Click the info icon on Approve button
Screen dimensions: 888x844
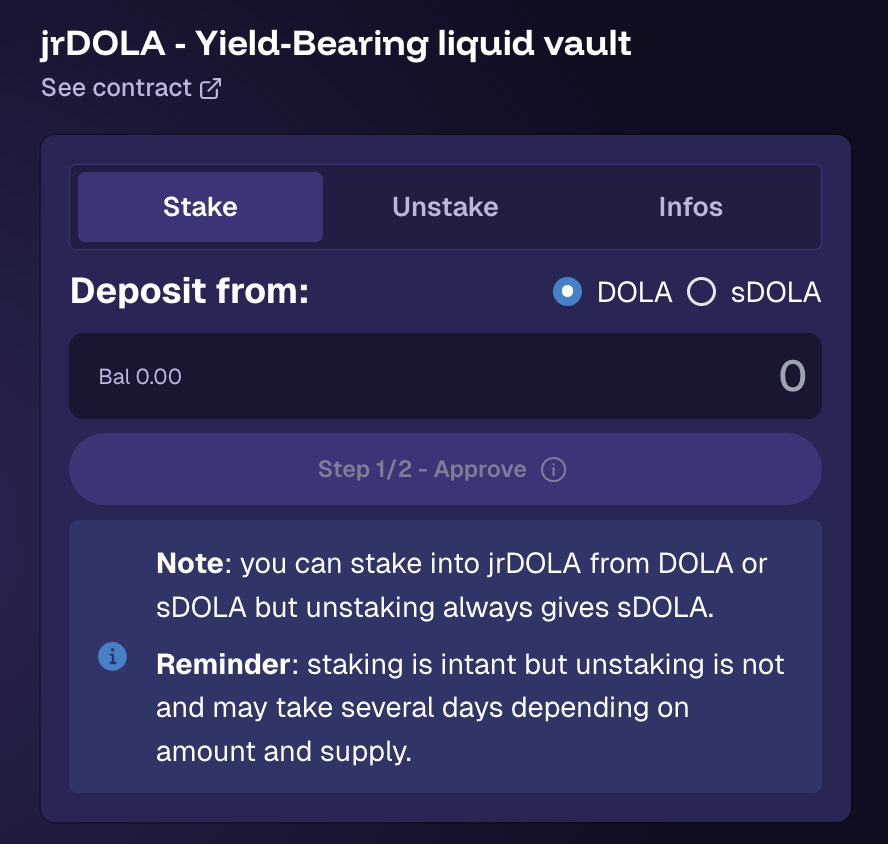tap(553, 469)
